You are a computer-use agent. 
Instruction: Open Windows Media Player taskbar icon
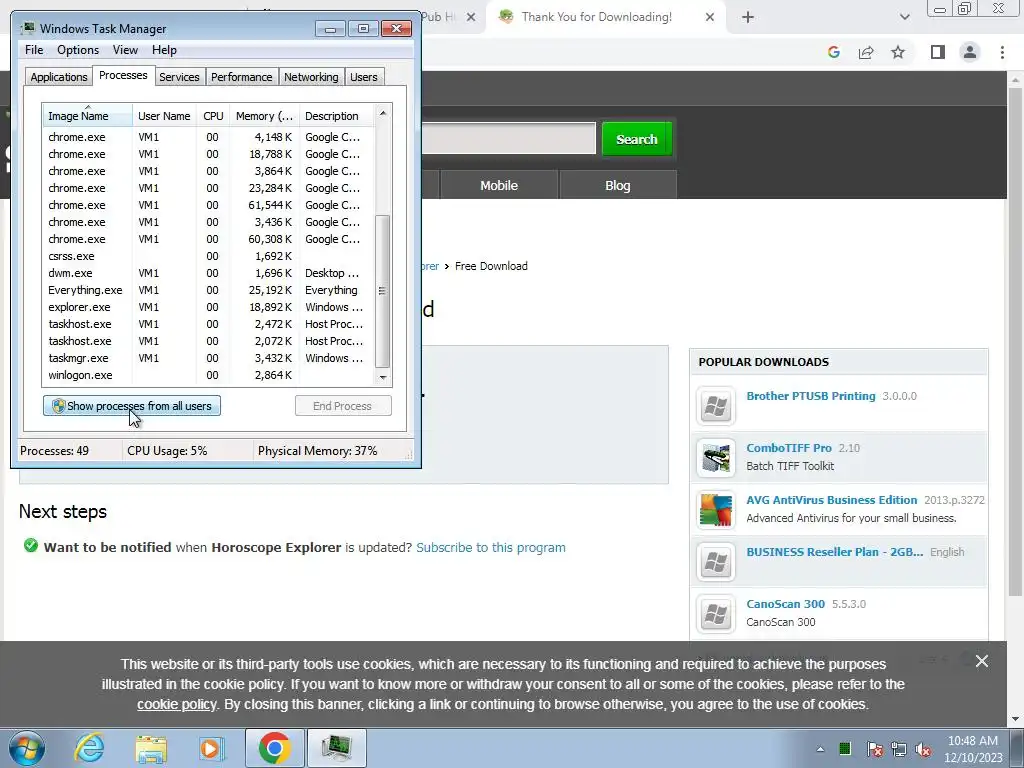click(210, 748)
